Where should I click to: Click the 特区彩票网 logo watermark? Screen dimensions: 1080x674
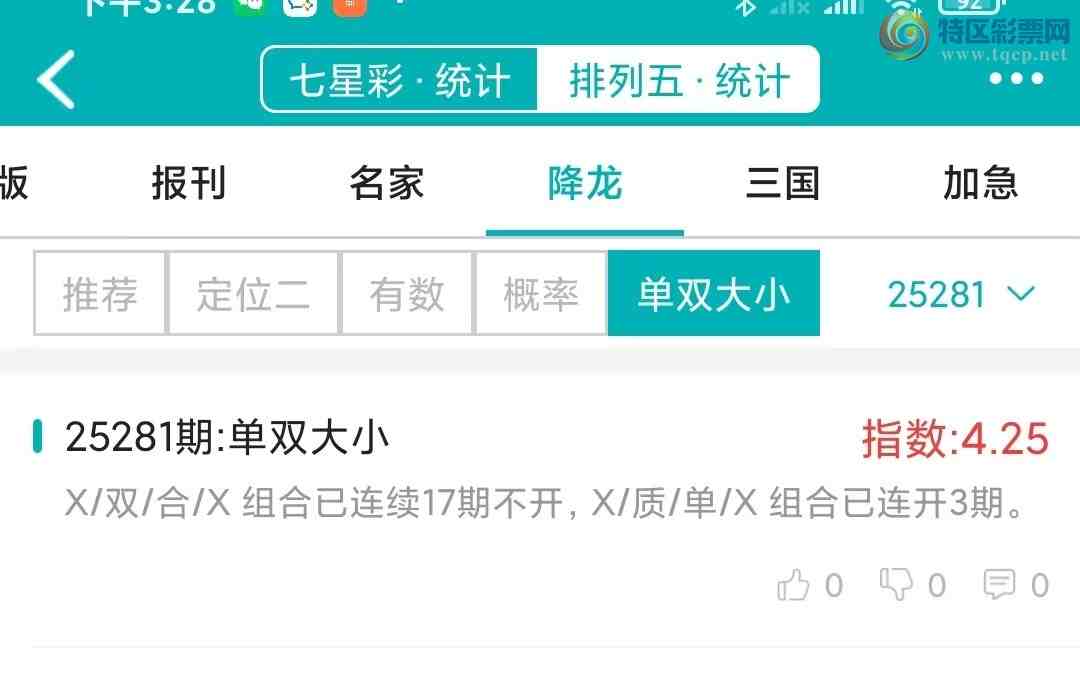click(975, 36)
